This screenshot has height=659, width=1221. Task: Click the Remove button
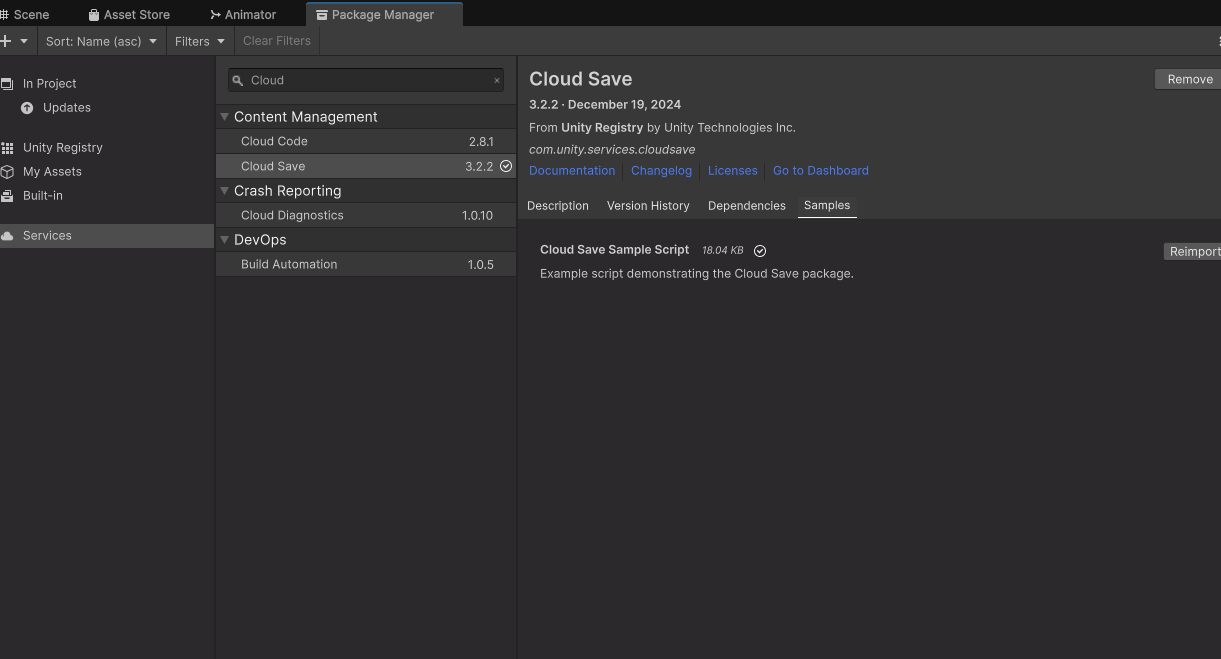(x=1189, y=79)
